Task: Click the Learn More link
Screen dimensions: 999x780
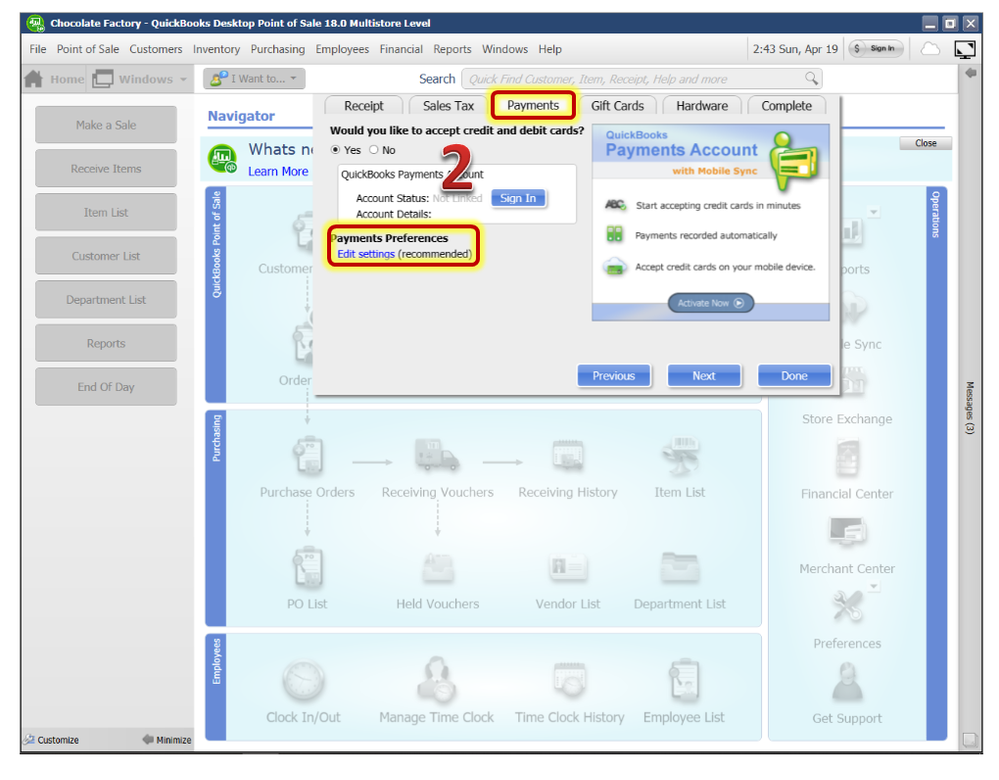Action: [x=278, y=171]
